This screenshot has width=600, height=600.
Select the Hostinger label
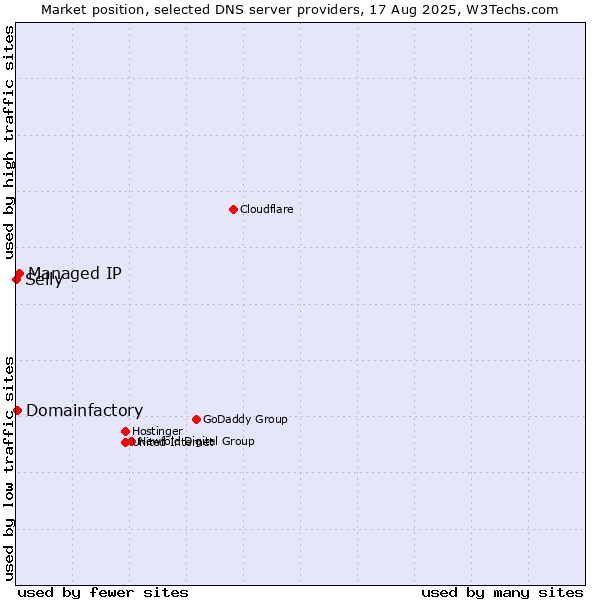157,431
